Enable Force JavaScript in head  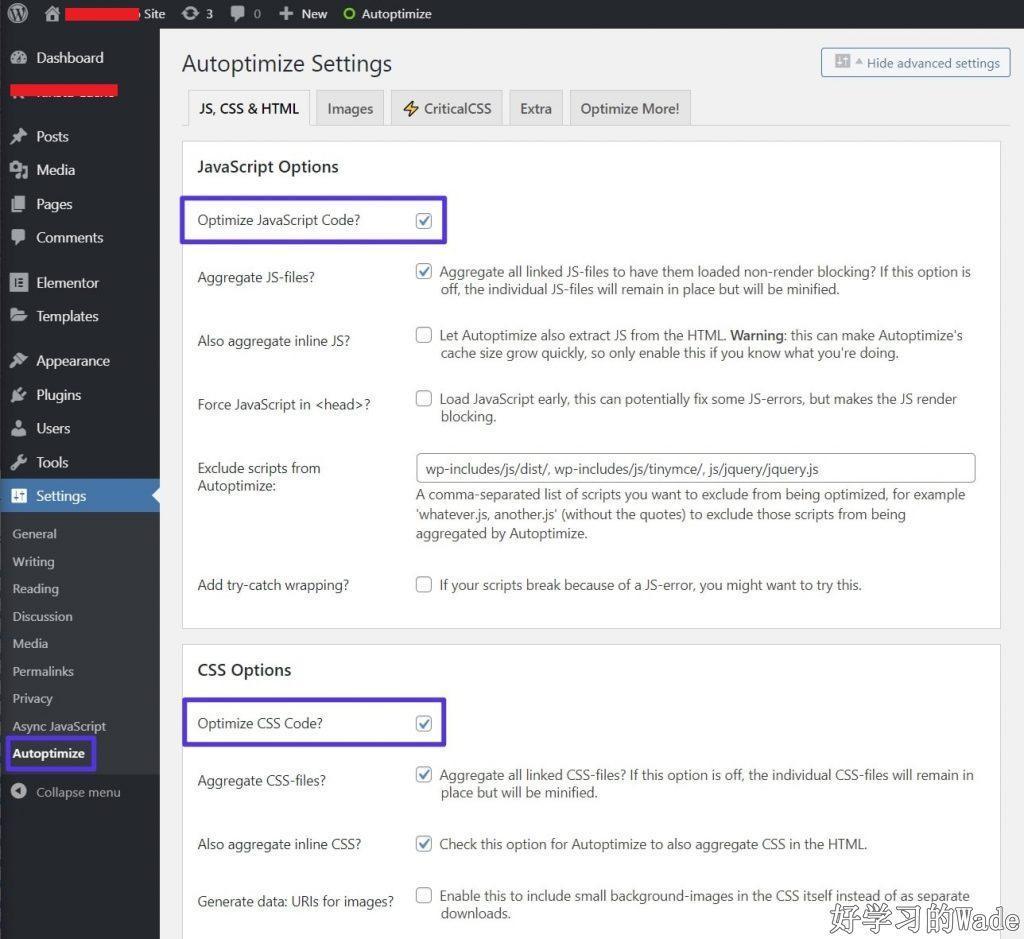pyautogui.click(x=424, y=398)
